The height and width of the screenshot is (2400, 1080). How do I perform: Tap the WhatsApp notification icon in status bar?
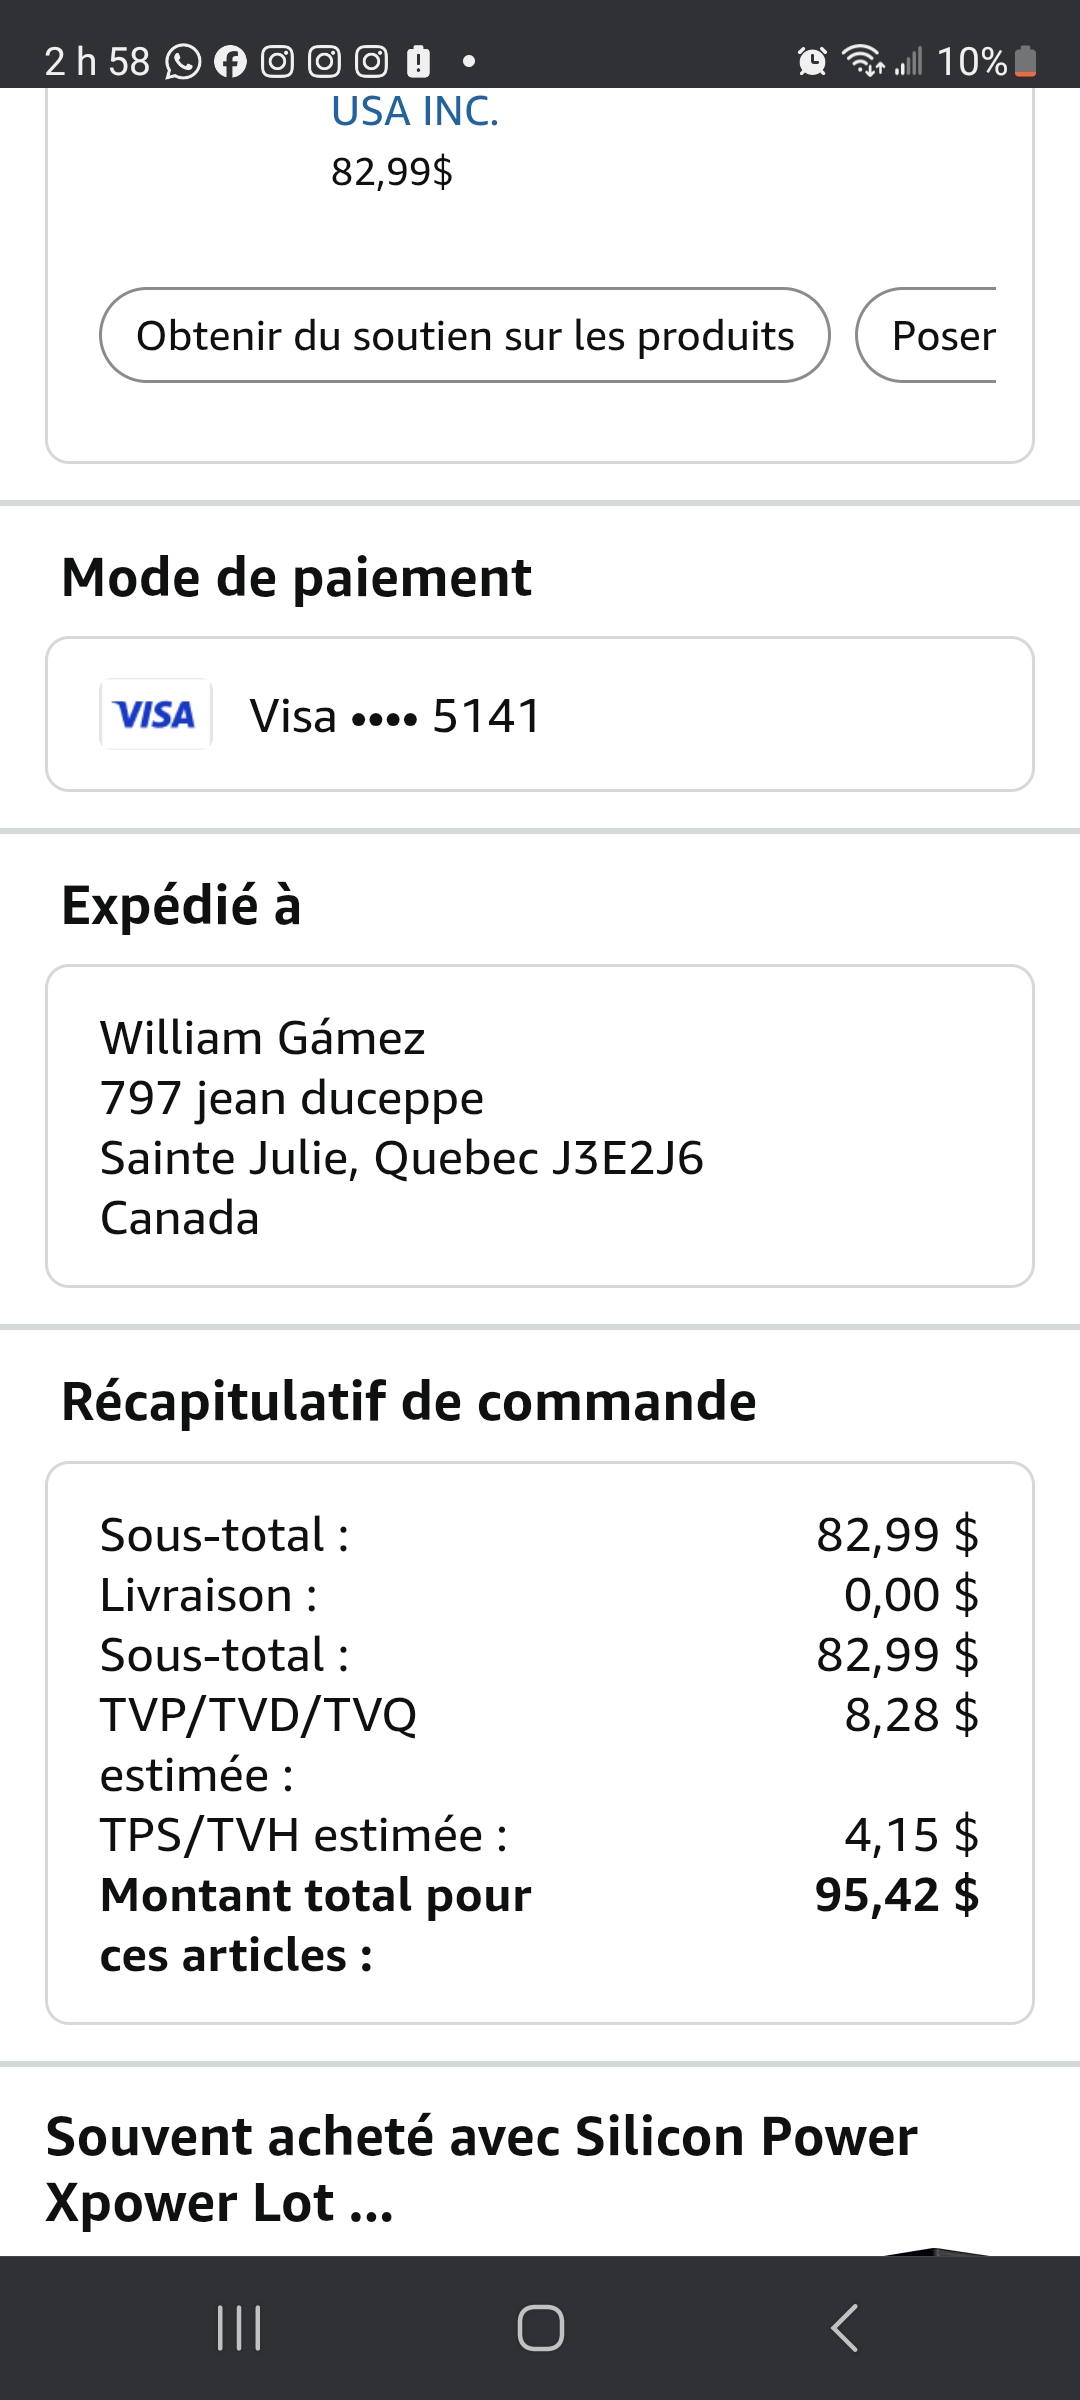183,62
